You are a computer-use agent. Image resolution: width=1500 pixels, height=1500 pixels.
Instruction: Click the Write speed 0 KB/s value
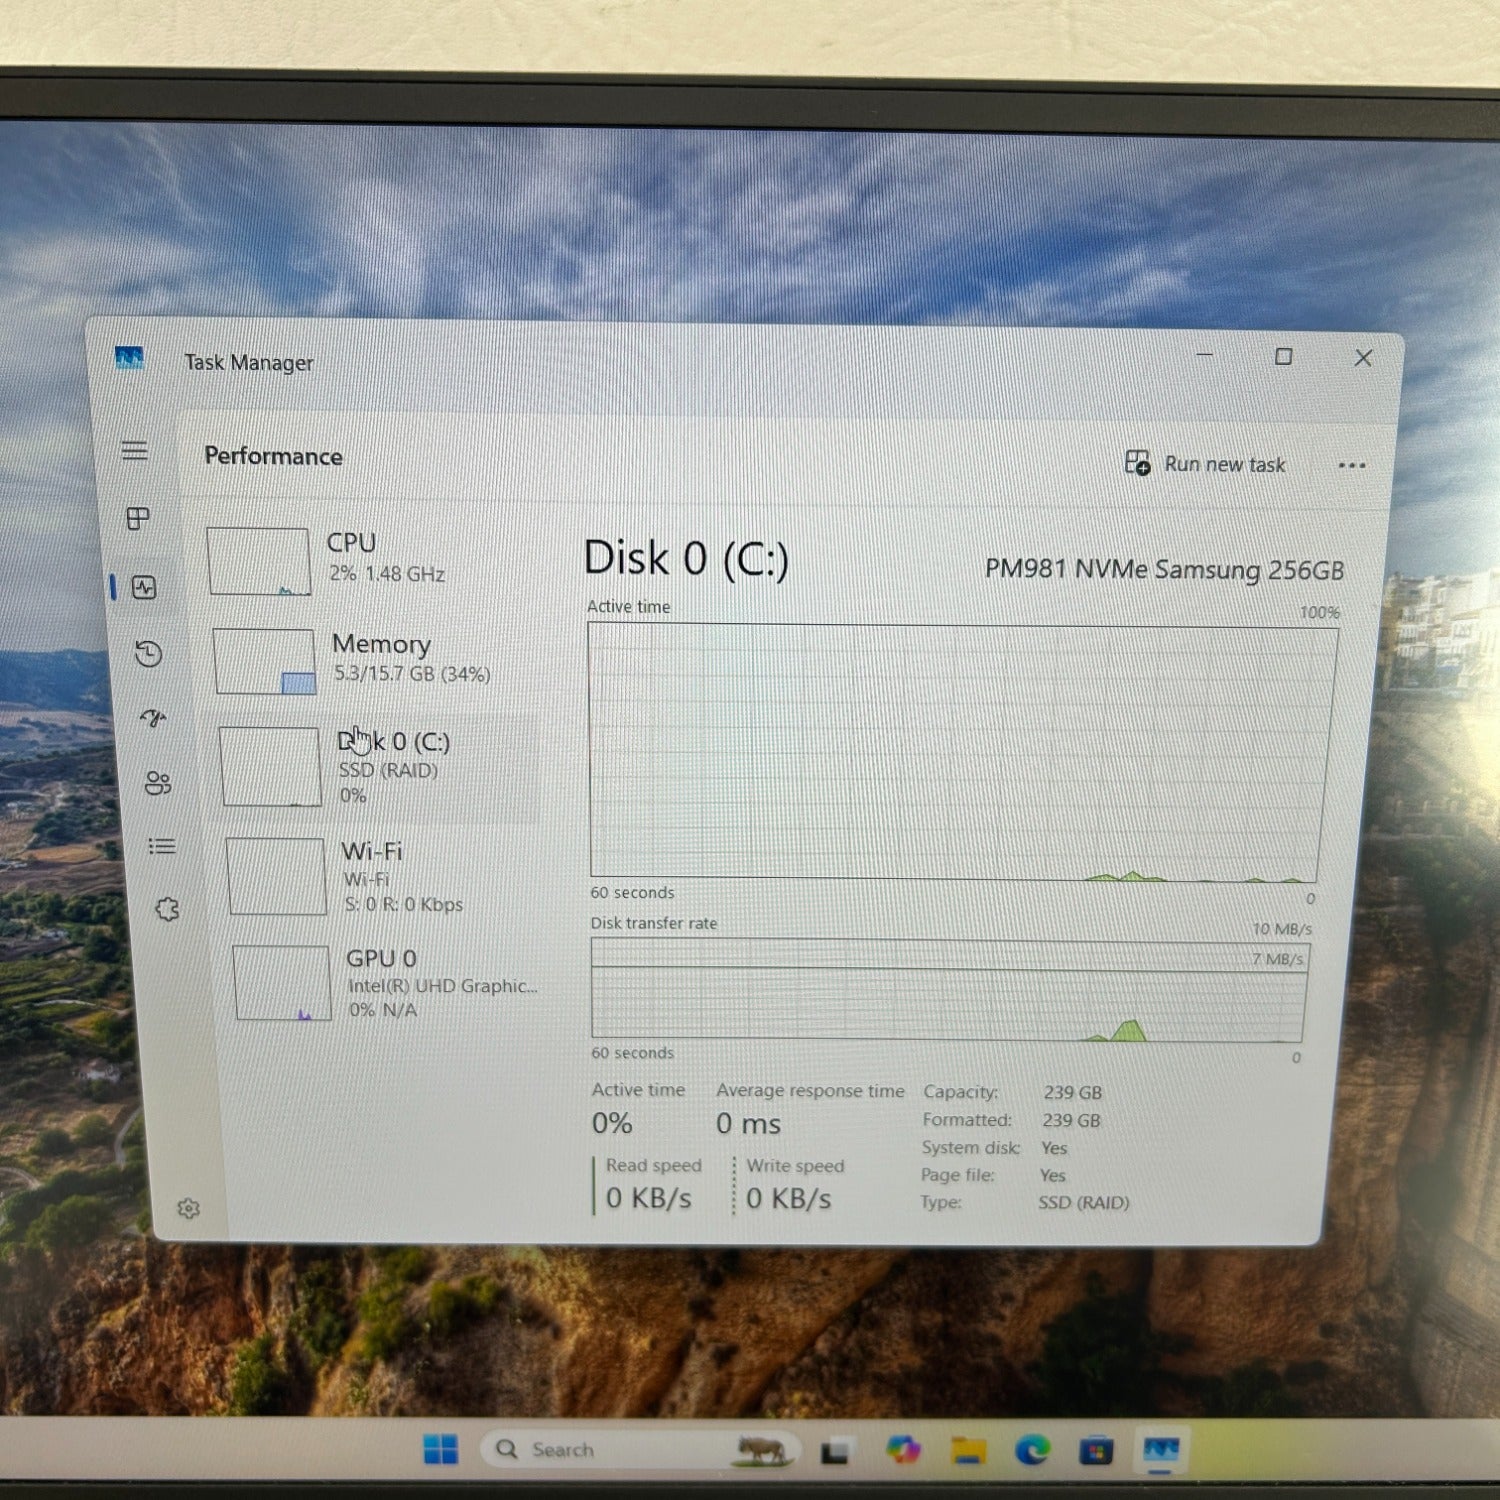pyautogui.click(x=789, y=1198)
